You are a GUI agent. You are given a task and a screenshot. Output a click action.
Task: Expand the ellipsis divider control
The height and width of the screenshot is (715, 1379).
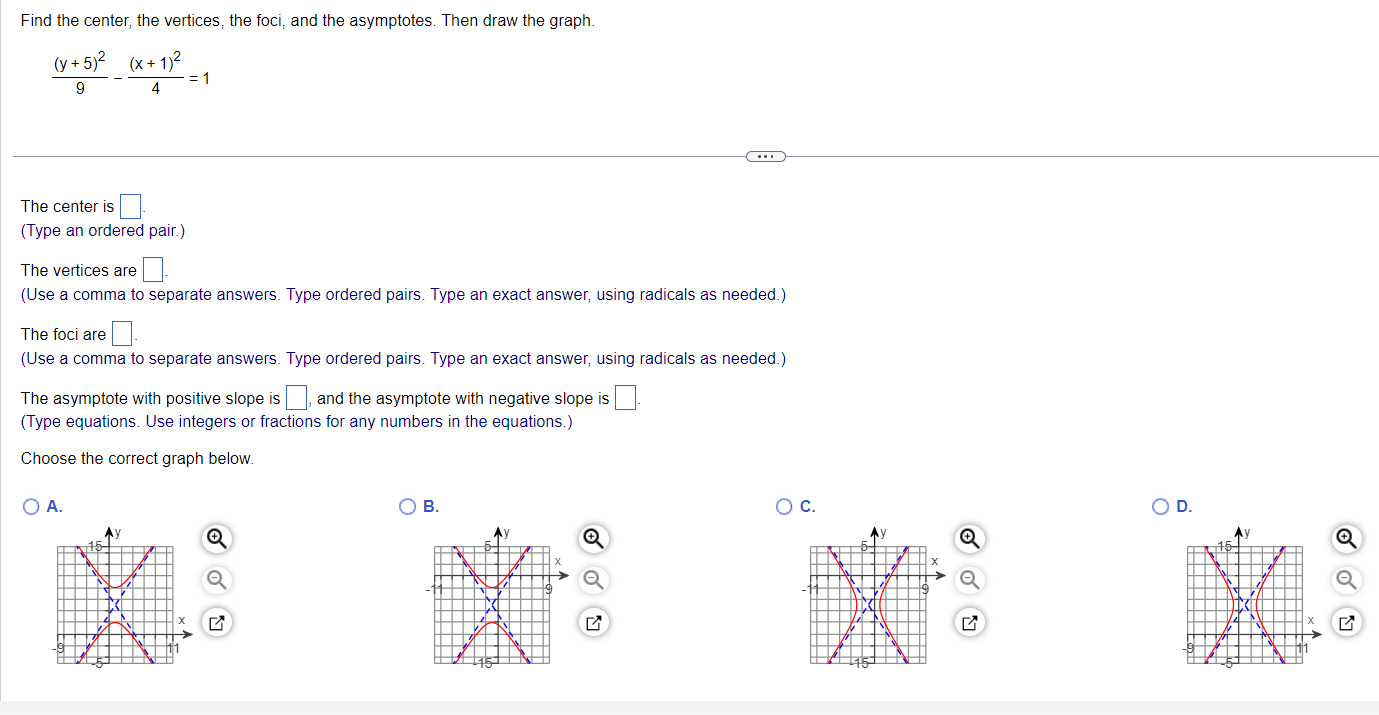pyautogui.click(x=766, y=156)
